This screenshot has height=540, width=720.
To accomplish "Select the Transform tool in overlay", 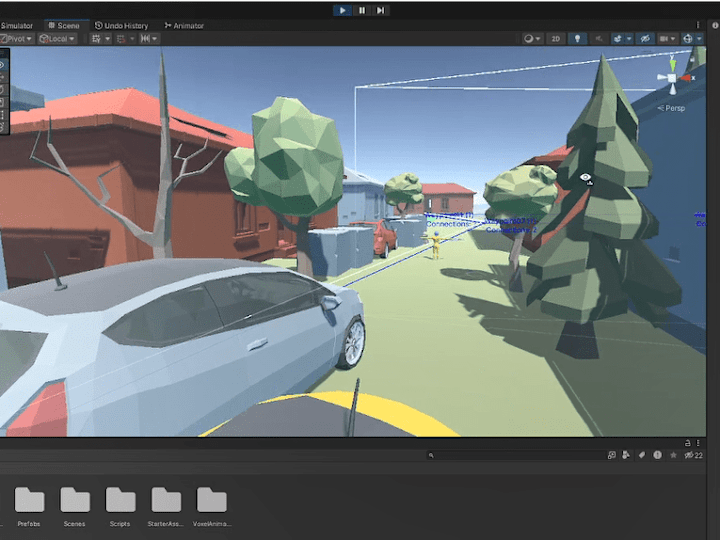I will [x=3, y=126].
